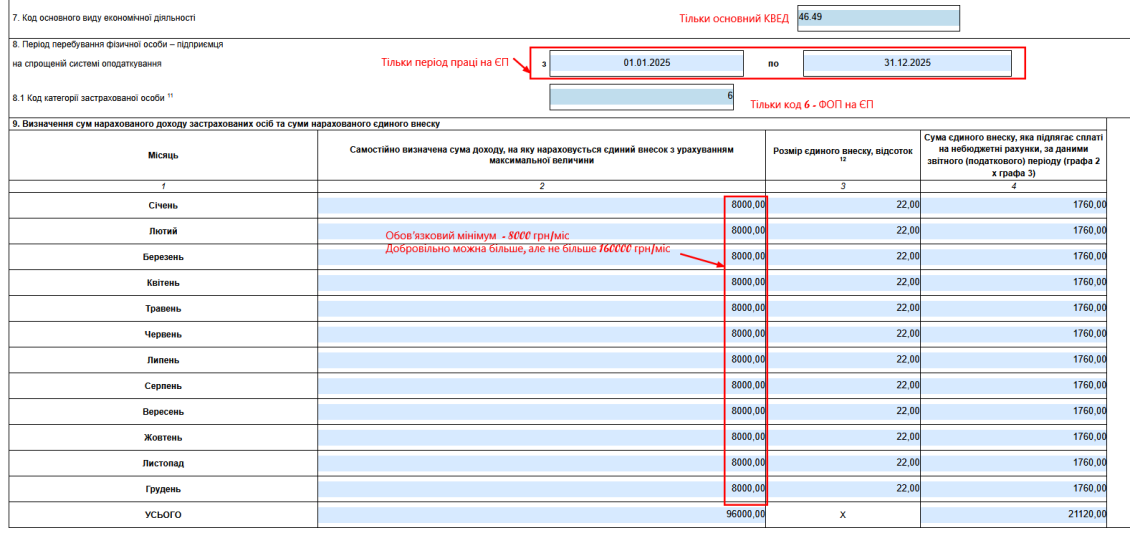Viewport: 1131px width, 534px height.
Task: Click the Січень income amount field
Action: pyautogui.click(x=542, y=206)
